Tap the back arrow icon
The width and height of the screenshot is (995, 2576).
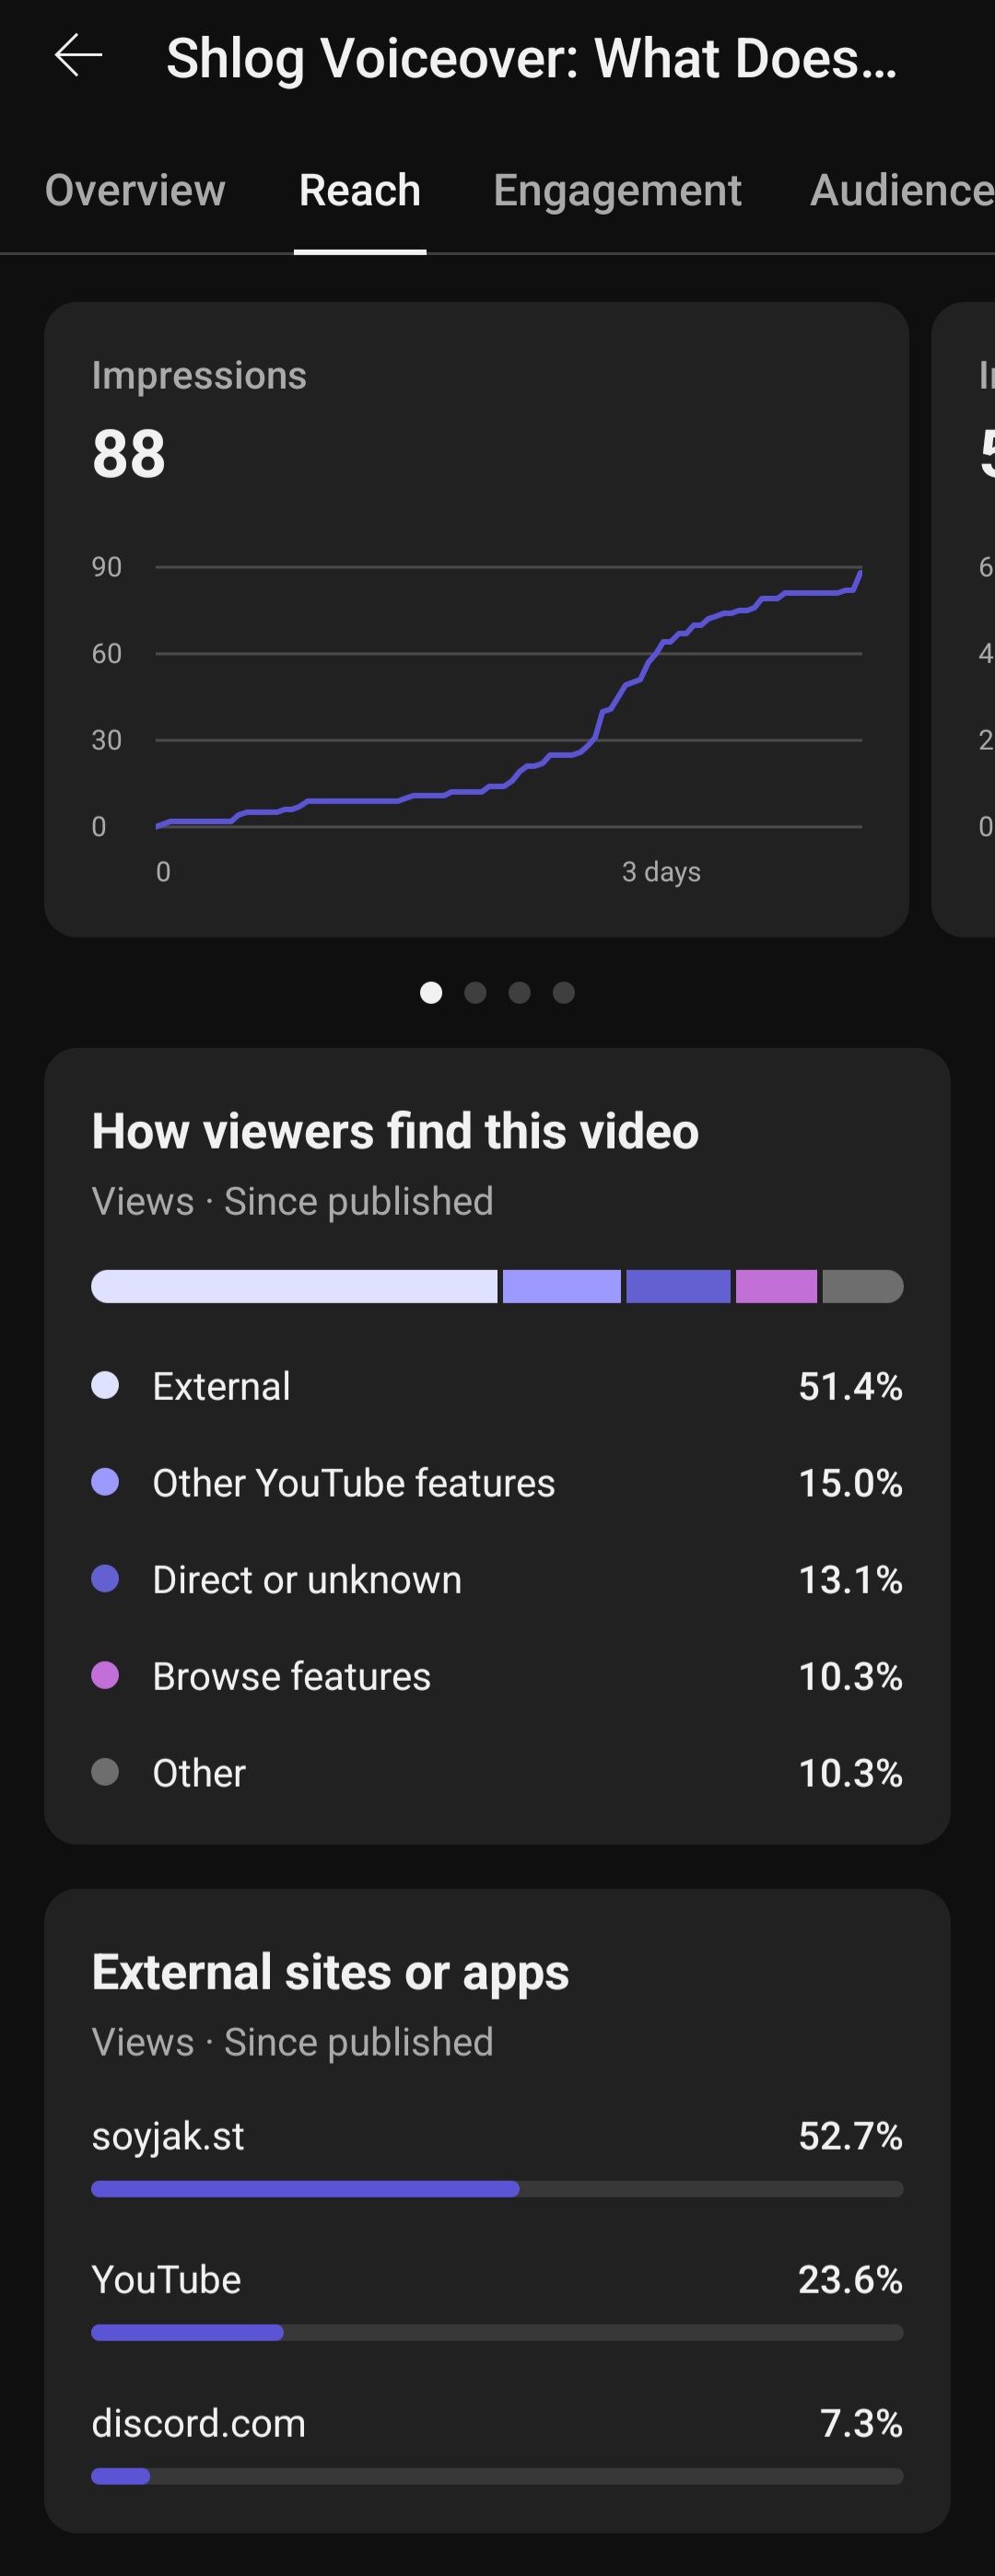coord(78,56)
